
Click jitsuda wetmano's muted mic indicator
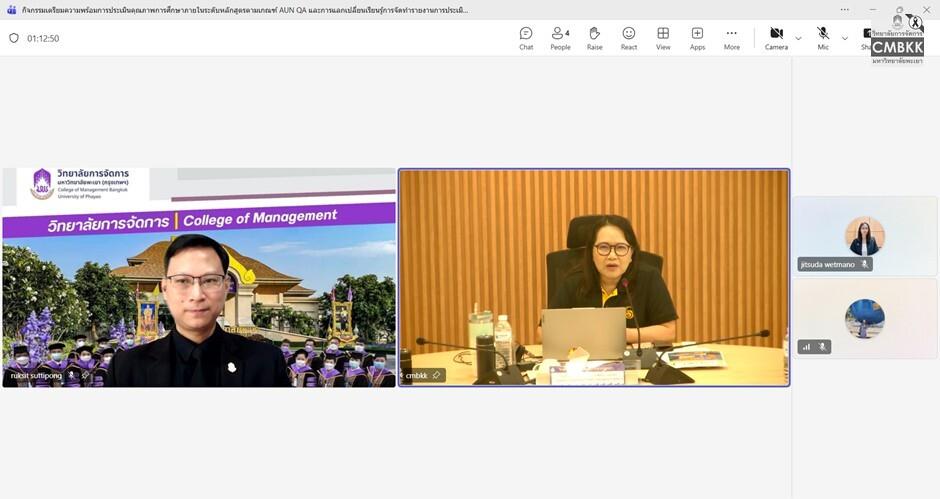click(865, 264)
